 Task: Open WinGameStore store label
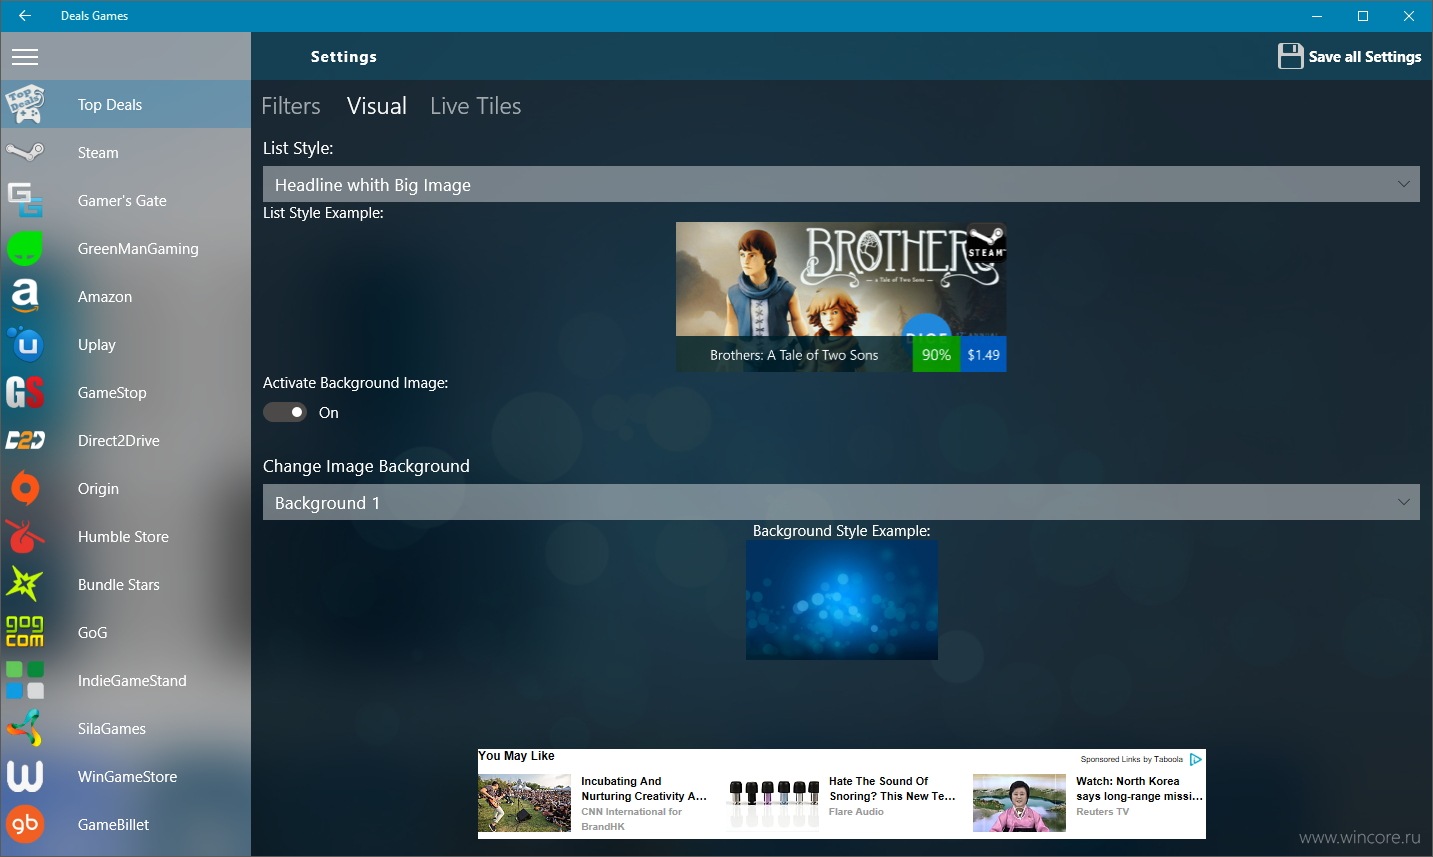point(127,776)
